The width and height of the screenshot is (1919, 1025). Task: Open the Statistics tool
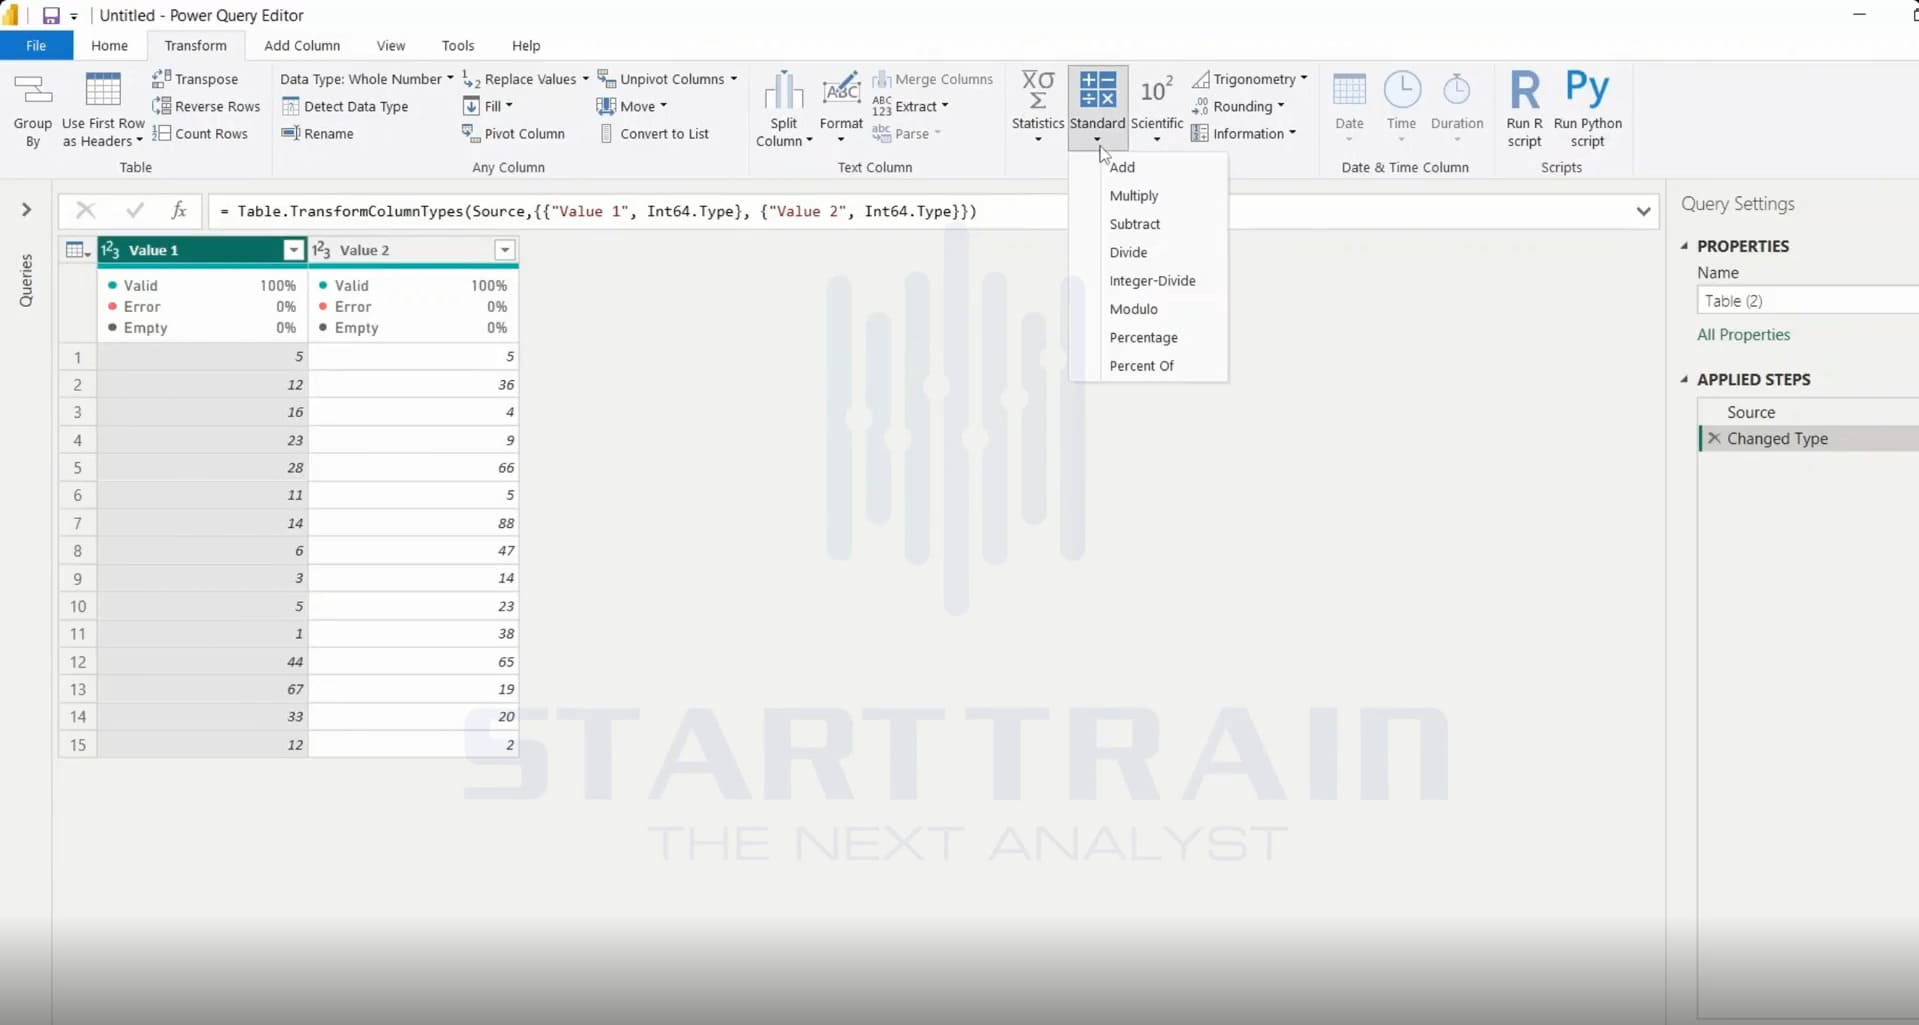click(1037, 108)
